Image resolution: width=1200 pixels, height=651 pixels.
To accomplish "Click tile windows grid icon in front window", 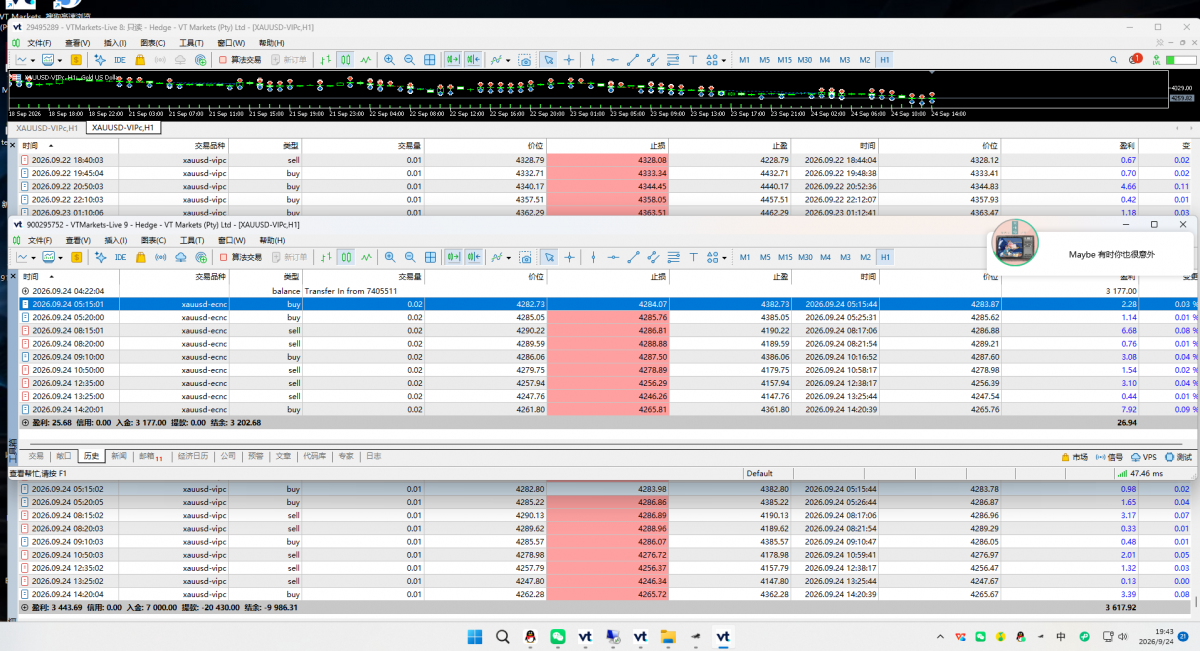I will (x=429, y=257).
